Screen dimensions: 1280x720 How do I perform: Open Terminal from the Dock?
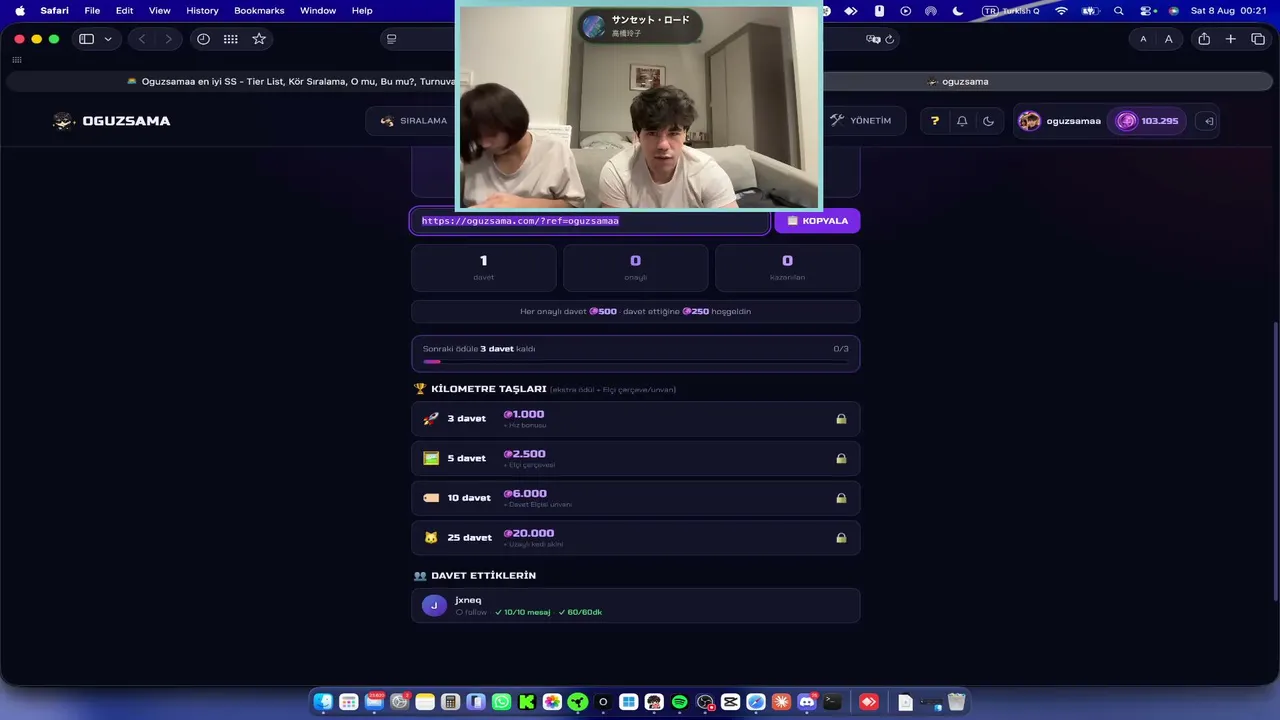point(832,702)
